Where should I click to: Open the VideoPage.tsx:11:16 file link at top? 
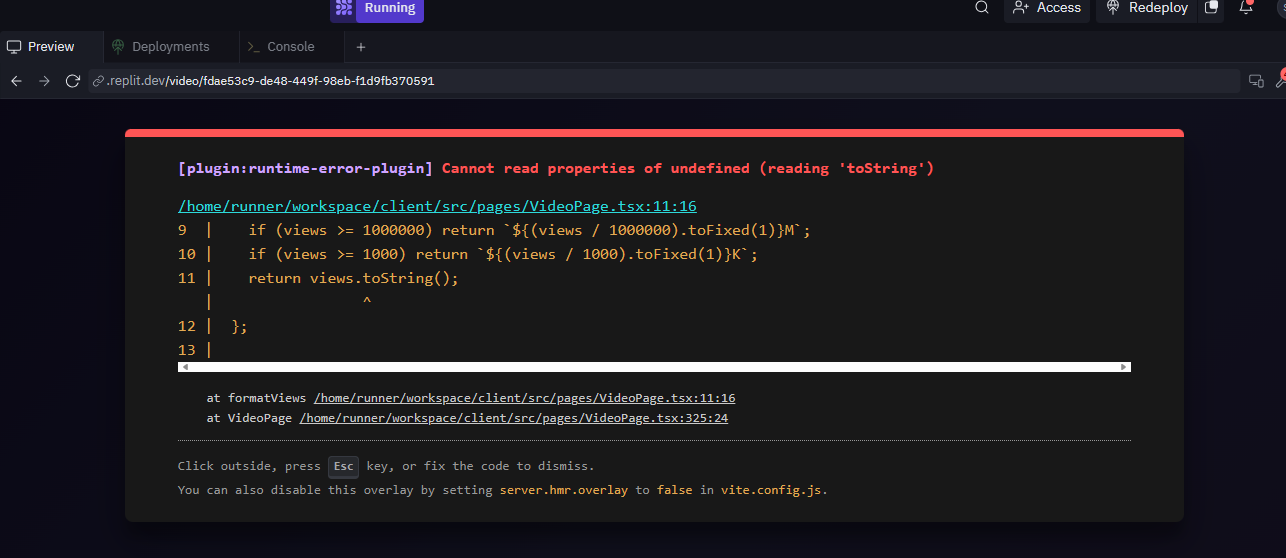[x=437, y=206]
